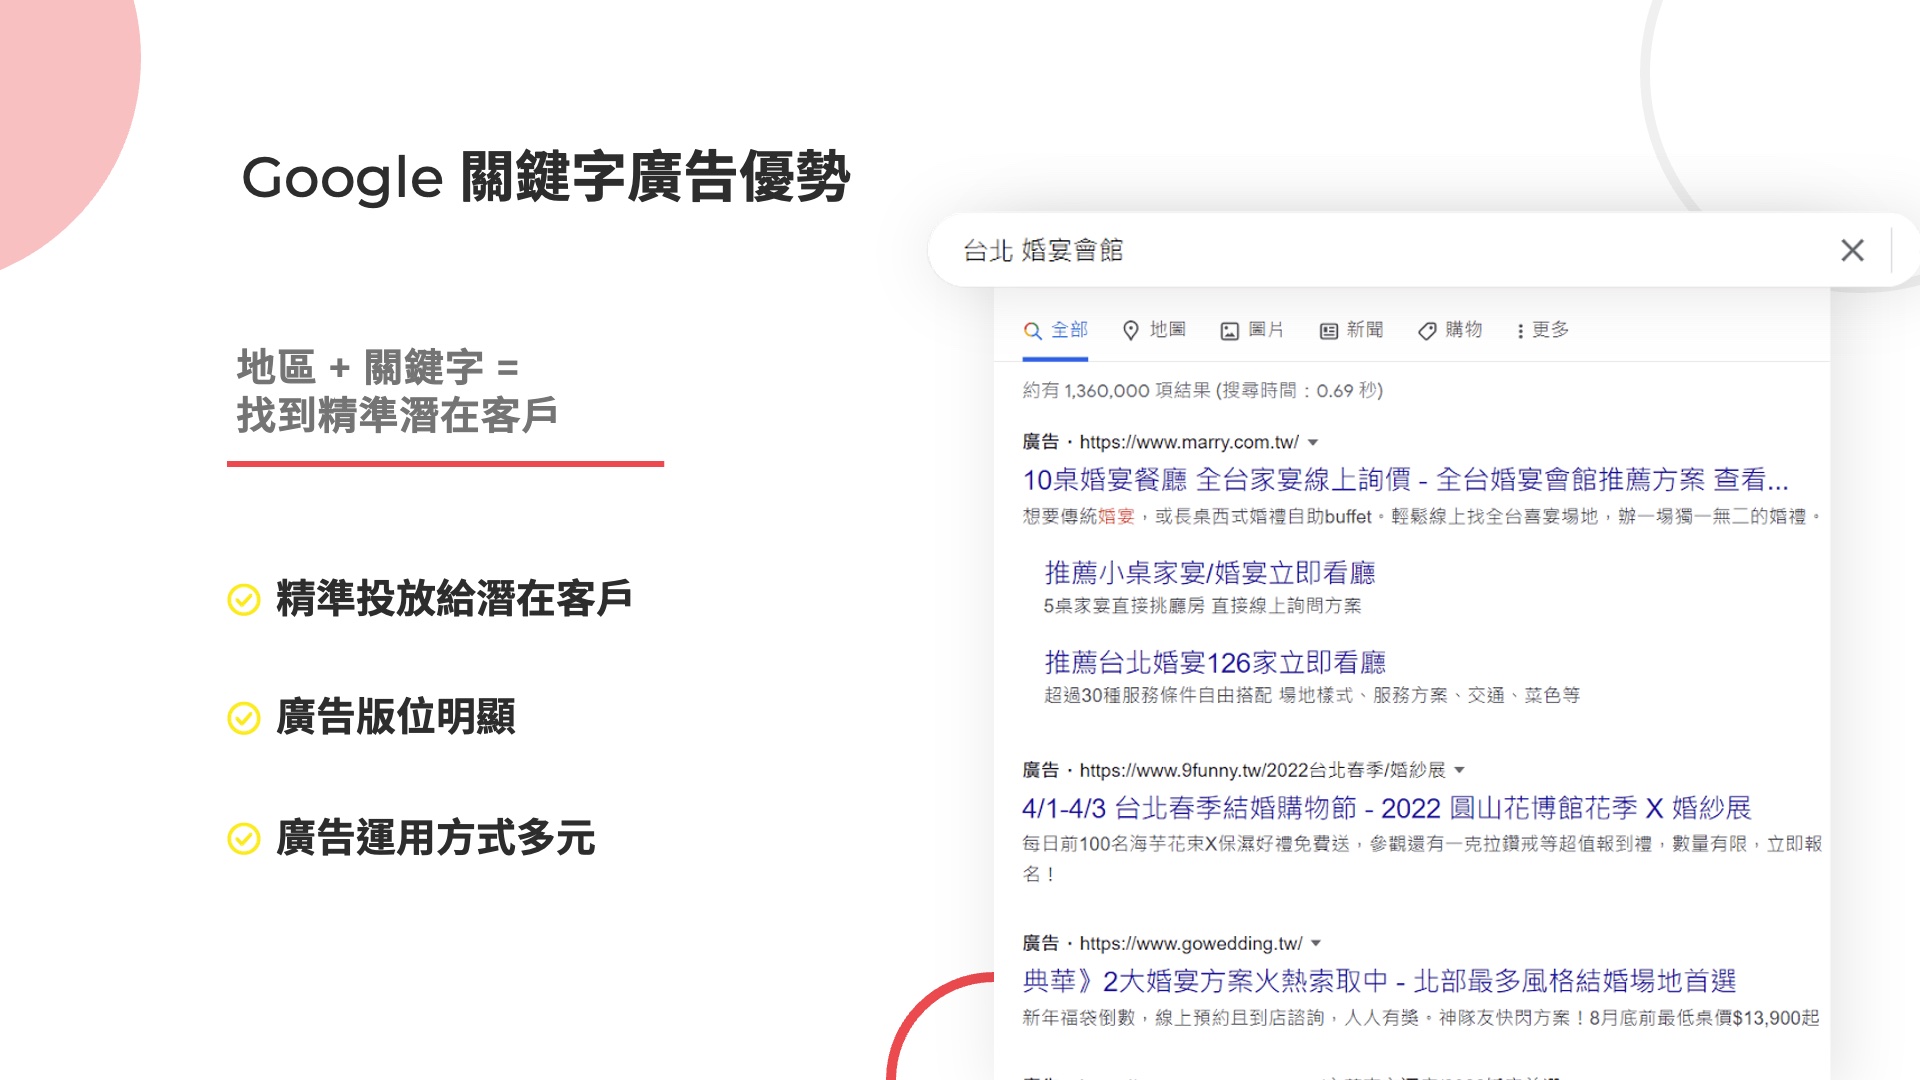Click the bullet text 精準投放給潛在客戶
This screenshot has height=1080, width=1920.
coord(454,599)
